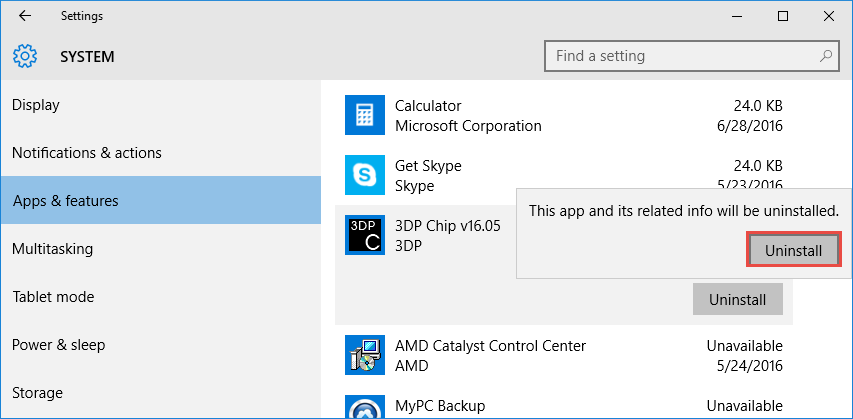Select 3DP Chip v16.05 entry name
This screenshot has height=419, width=853.
coord(448,225)
